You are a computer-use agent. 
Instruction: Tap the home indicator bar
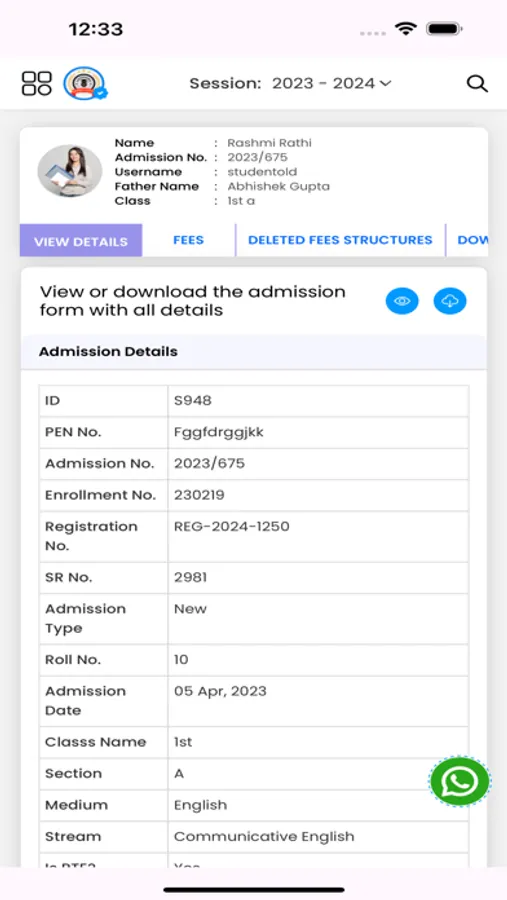[x=254, y=890]
